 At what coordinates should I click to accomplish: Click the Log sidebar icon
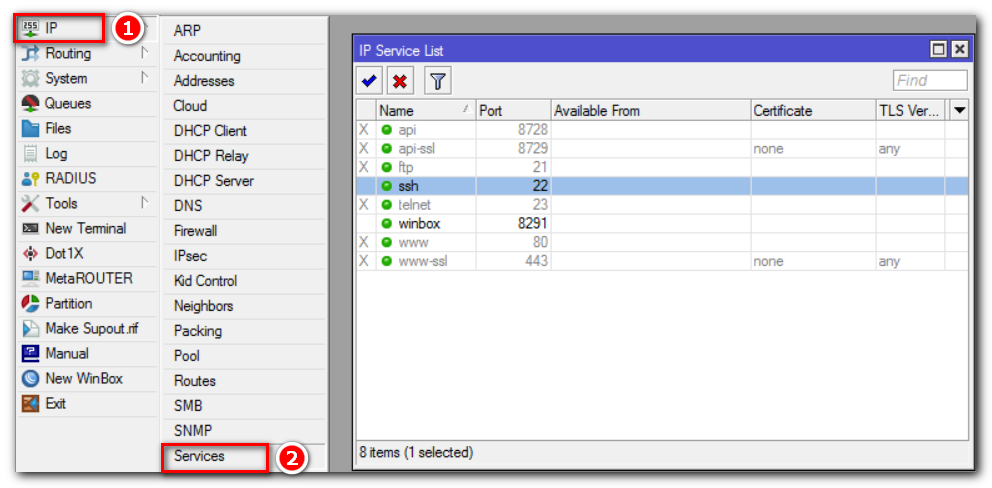point(30,154)
